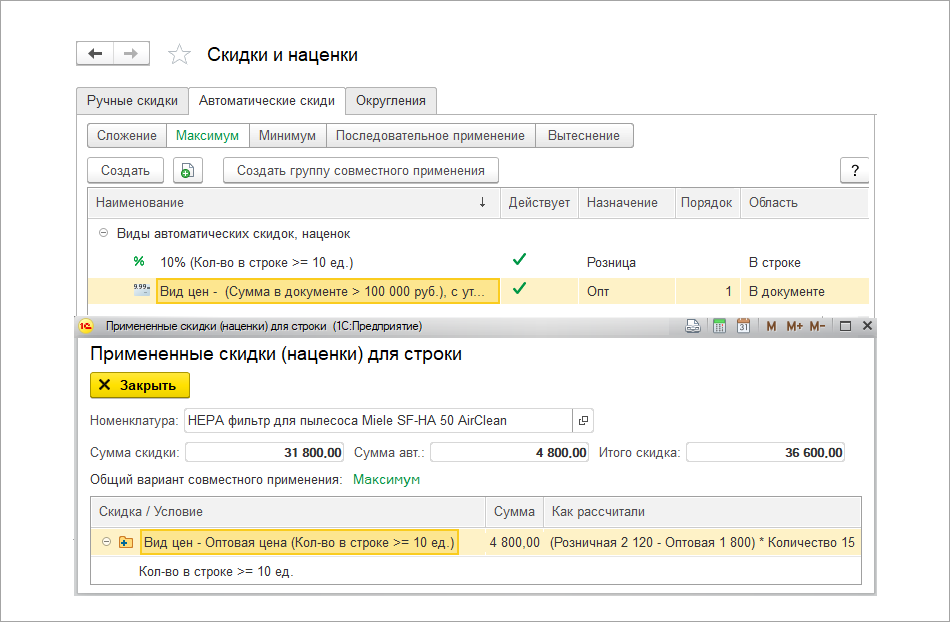Image resolution: width=950 pixels, height=622 pixels.
Task: Click the forward navigation arrow
Action: (x=131, y=54)
